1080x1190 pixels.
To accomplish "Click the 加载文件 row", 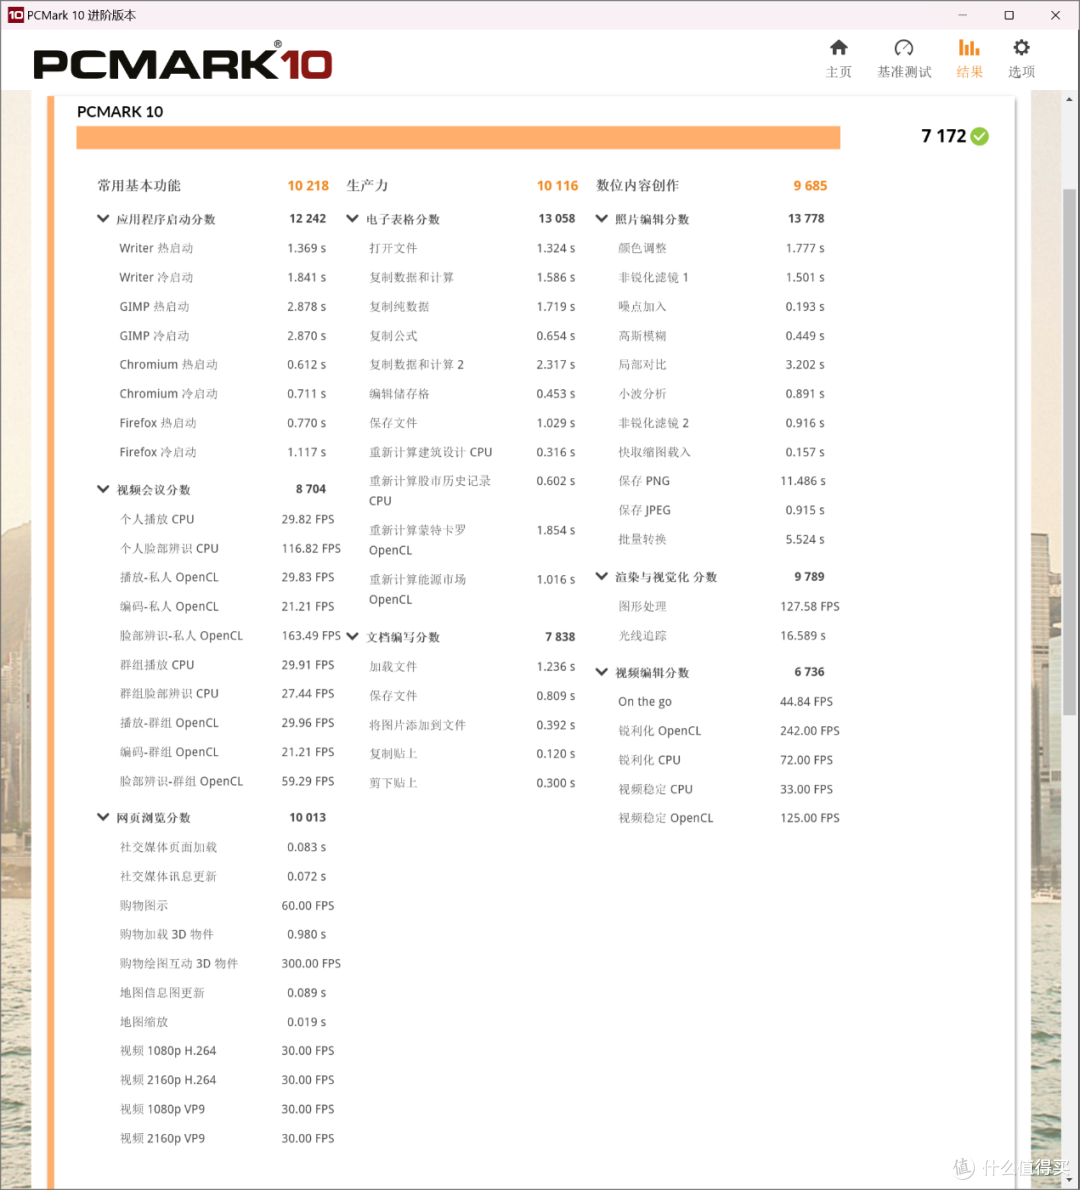I will click(x=472, y=666).
